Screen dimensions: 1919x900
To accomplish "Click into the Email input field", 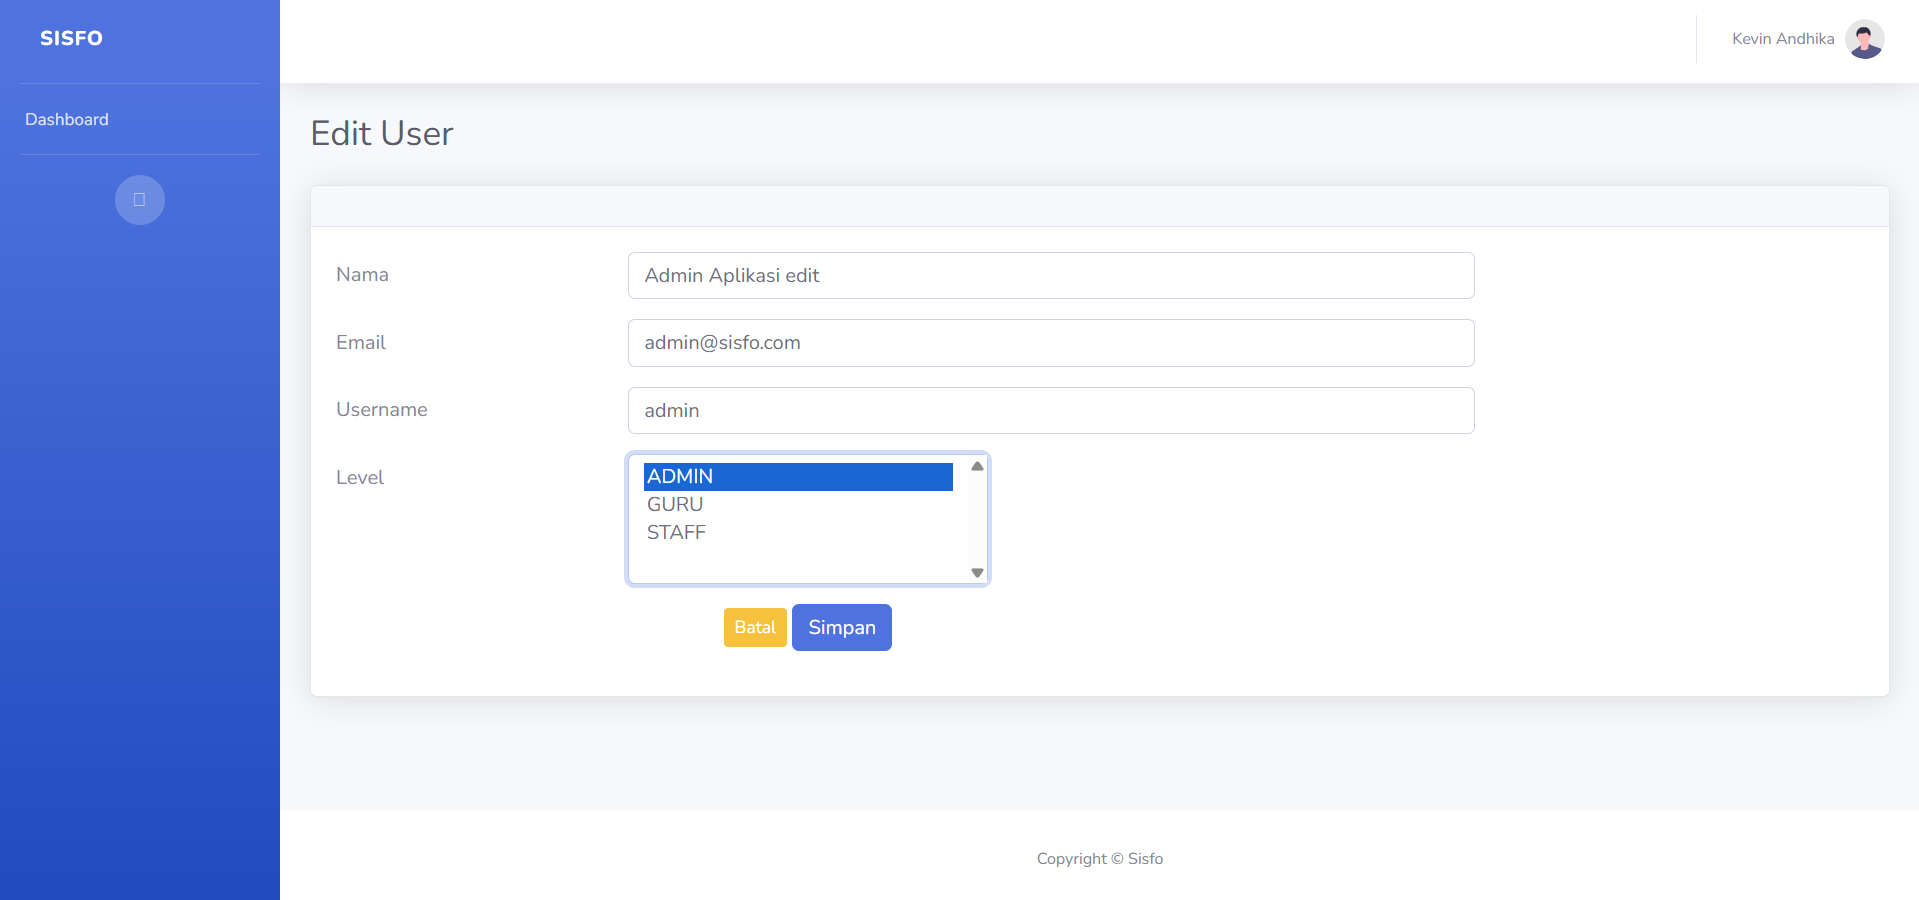I will pos(1050,343).
